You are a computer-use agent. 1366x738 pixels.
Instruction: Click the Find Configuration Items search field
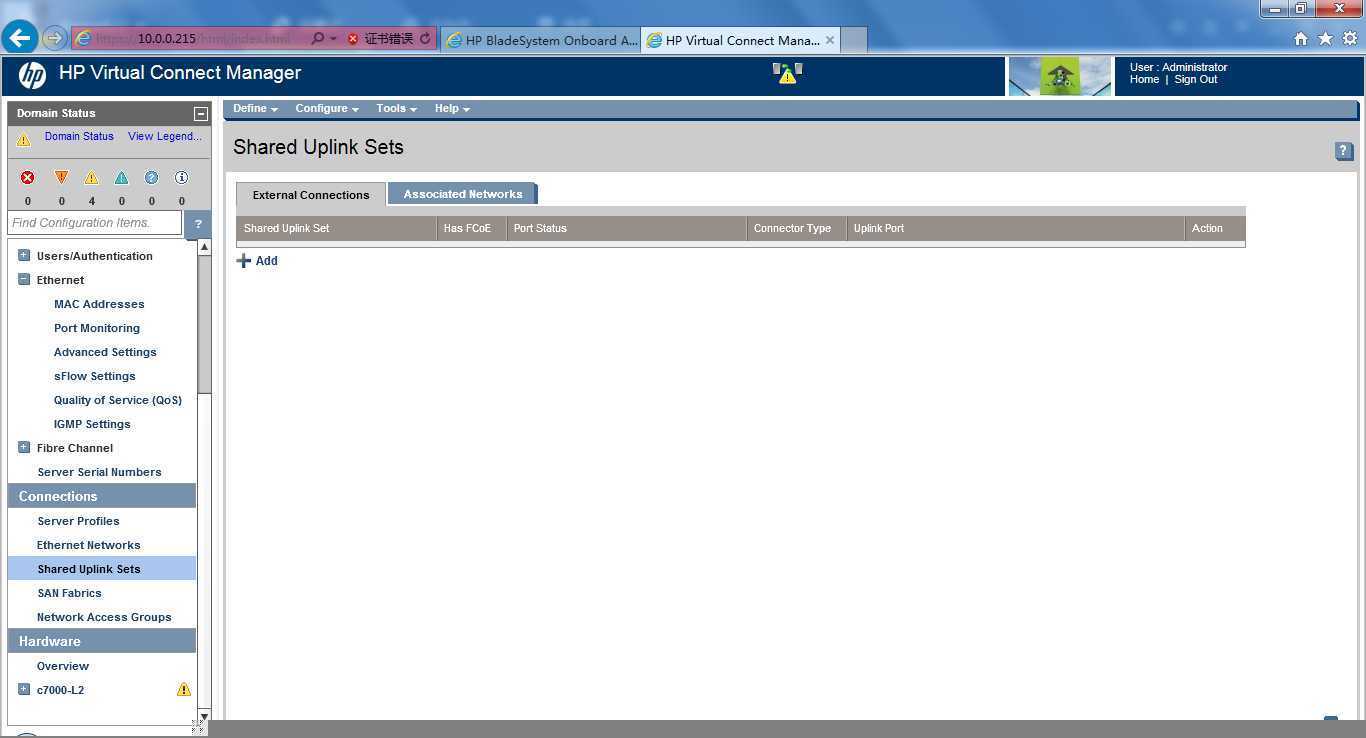click(x=95, y=223)
